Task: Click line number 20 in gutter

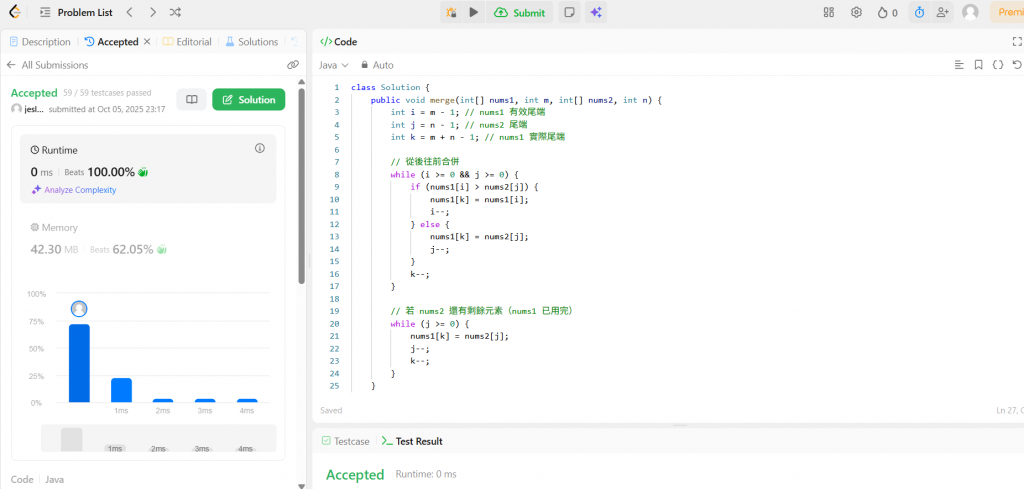Action: point(335,323)
